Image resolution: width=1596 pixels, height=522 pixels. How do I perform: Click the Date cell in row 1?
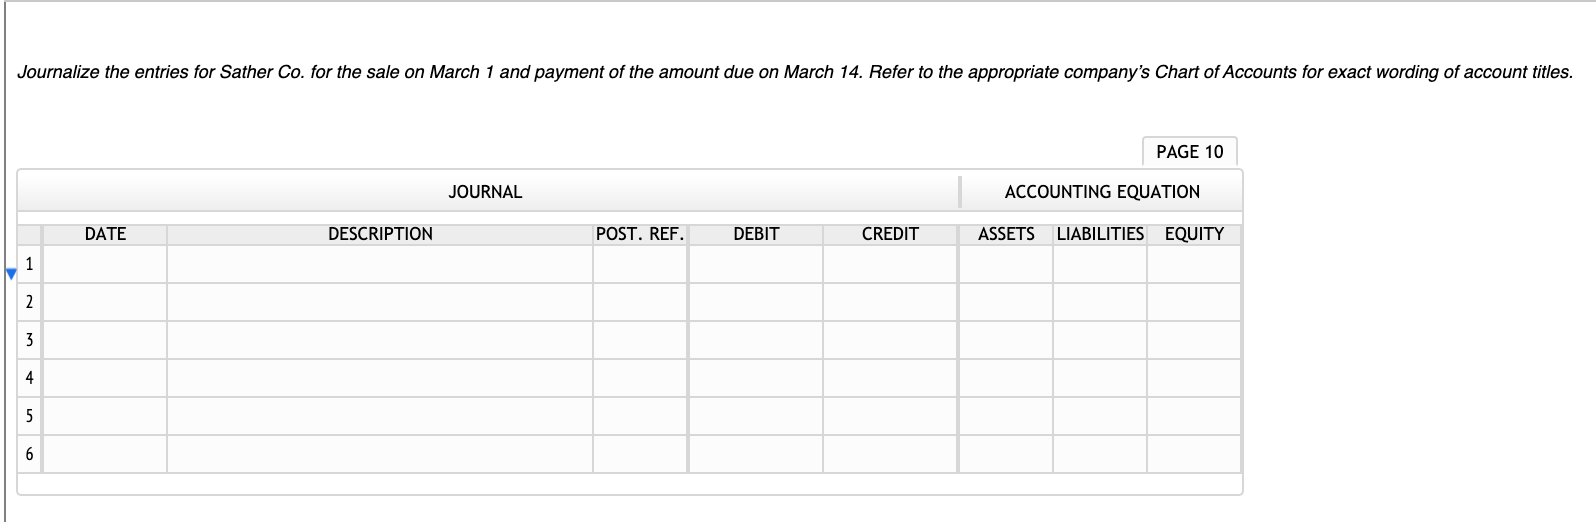(105, 265)
